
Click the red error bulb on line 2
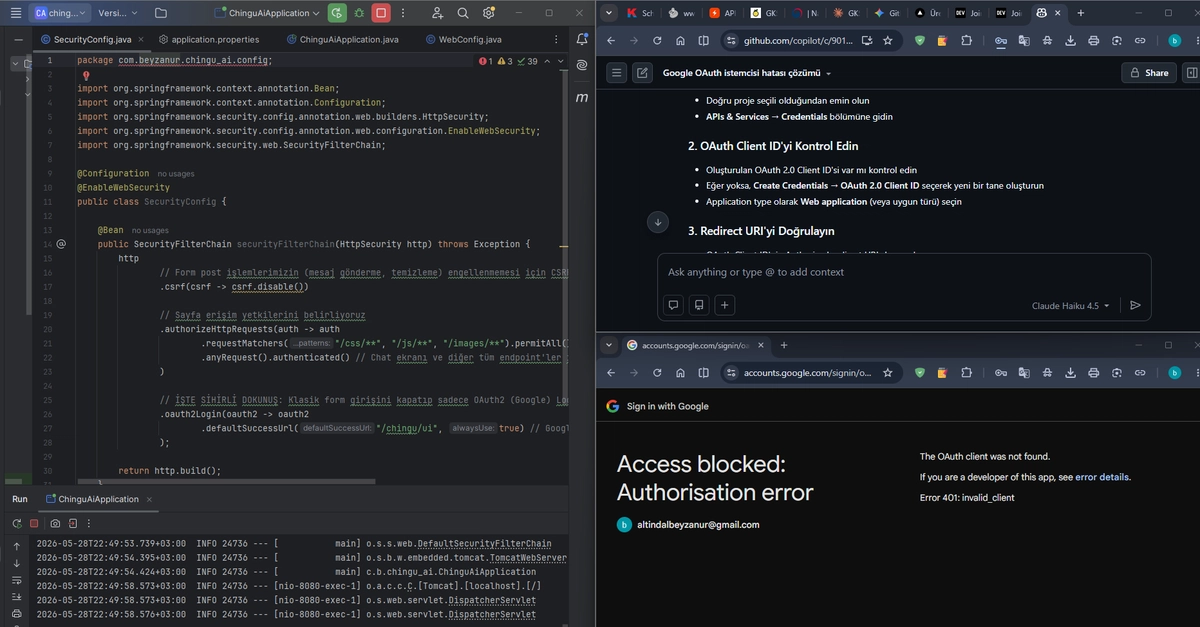[x=86, y=75]
